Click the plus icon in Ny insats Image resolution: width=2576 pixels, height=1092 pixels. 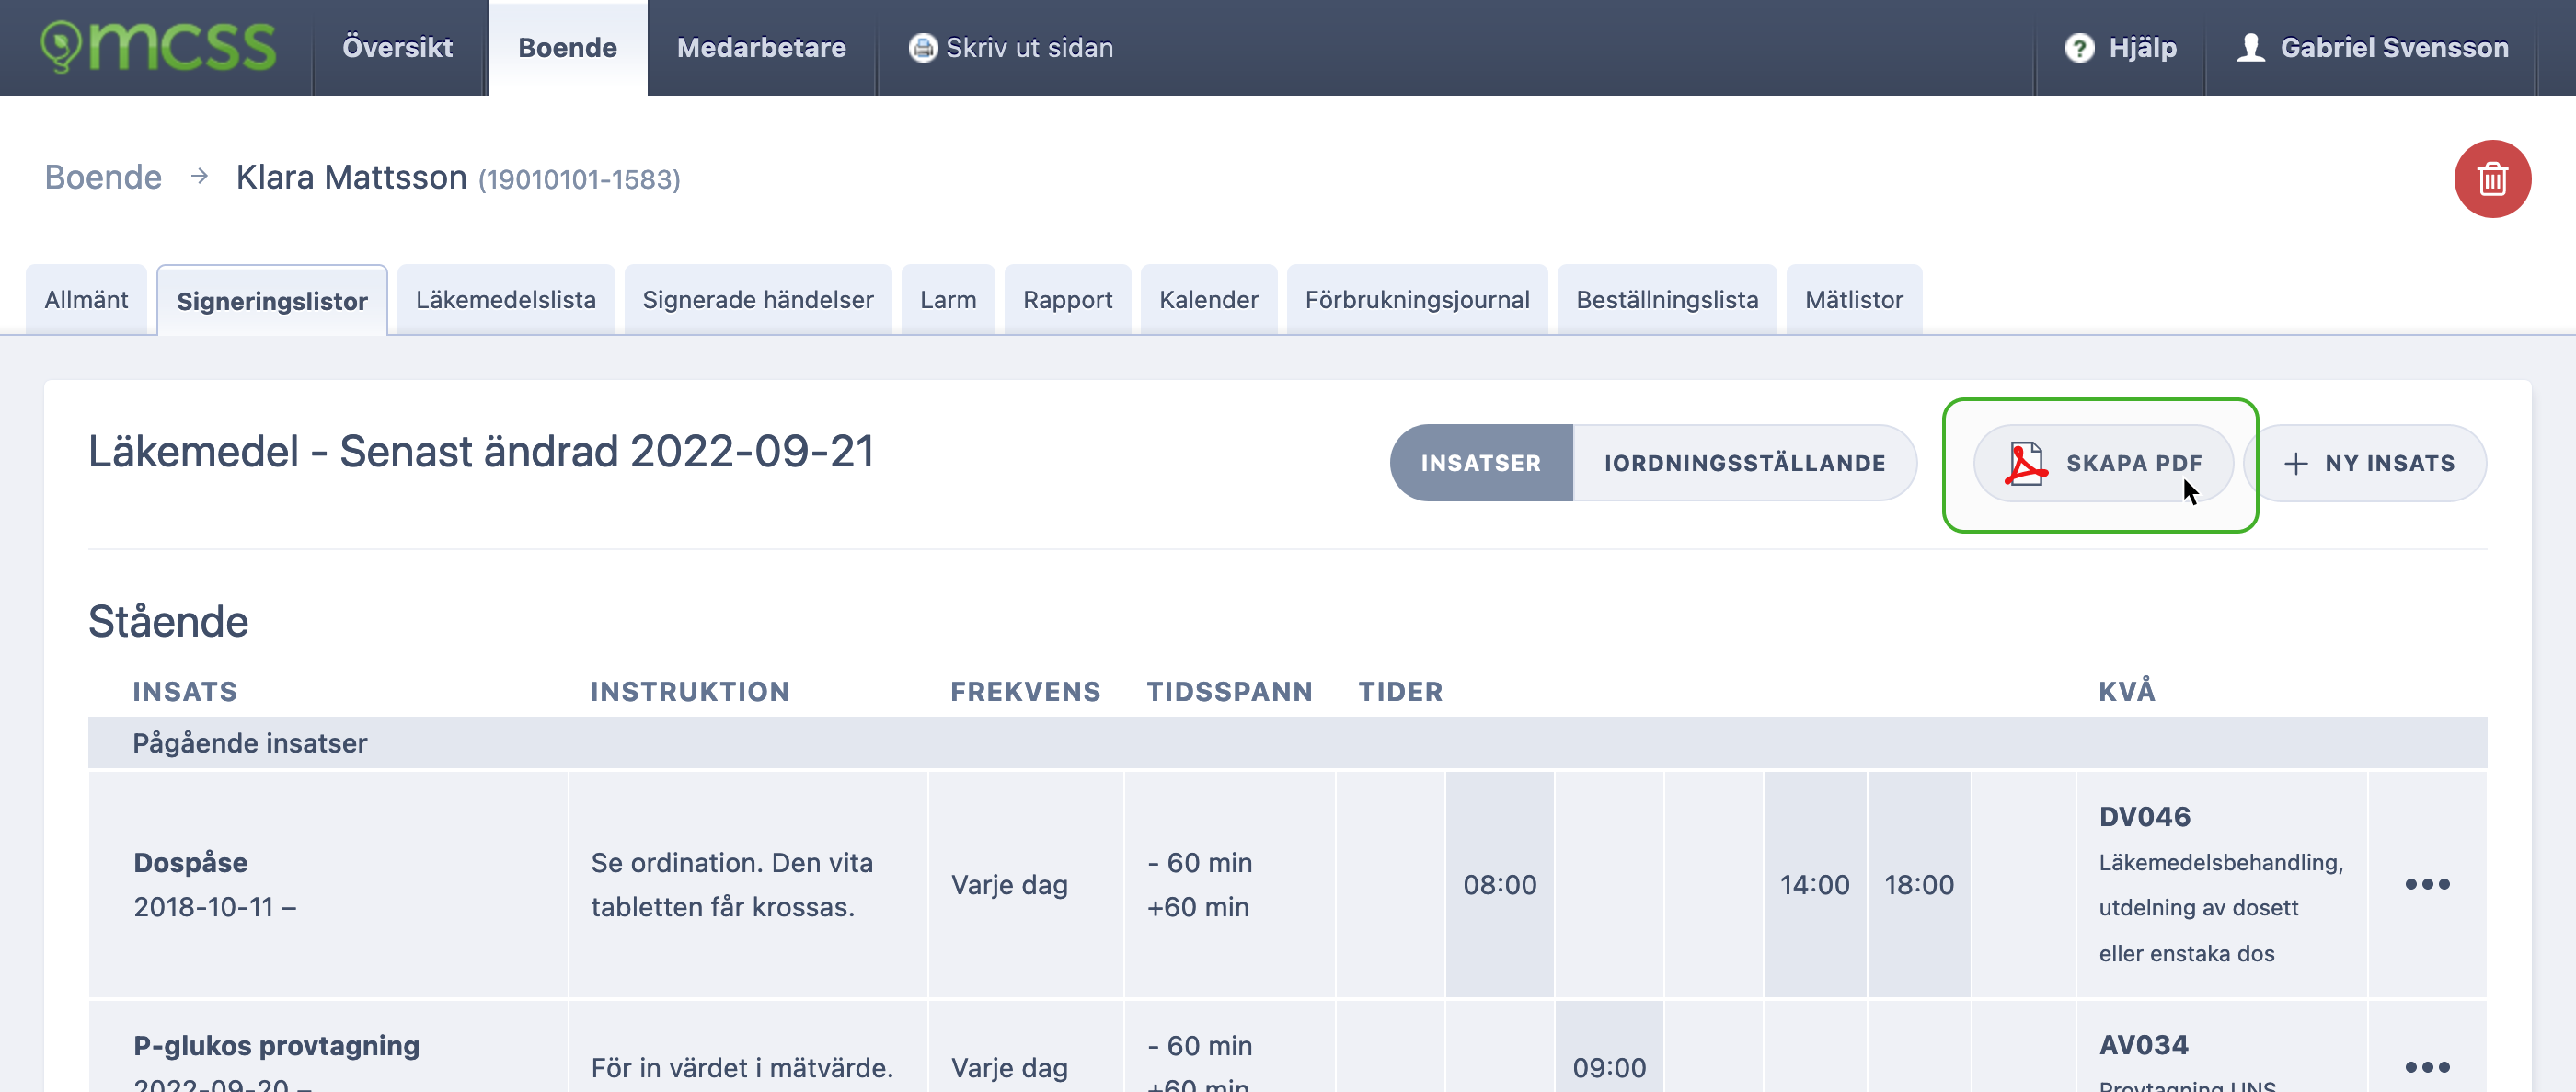click(2296, 463)
